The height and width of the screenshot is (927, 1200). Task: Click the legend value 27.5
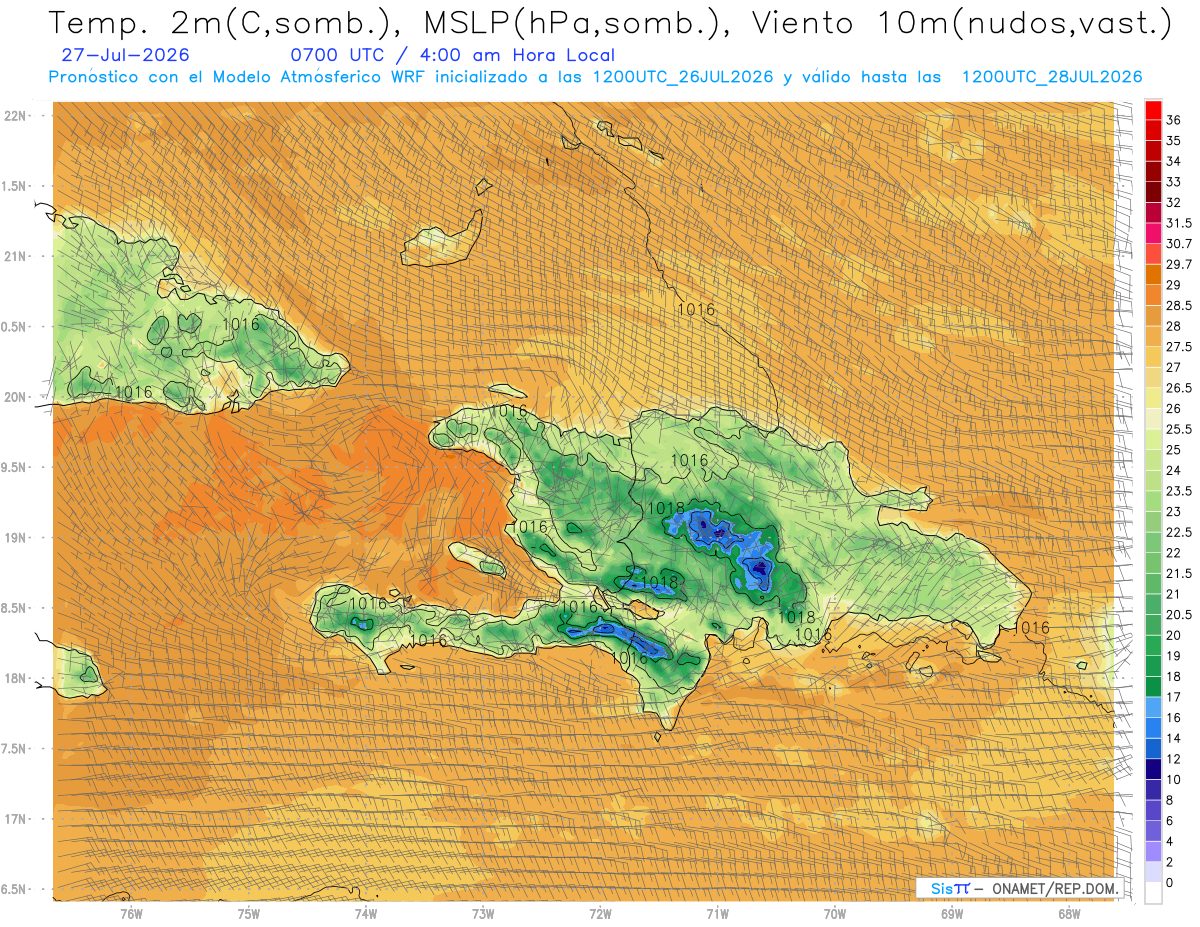pyautogui.click(x=1179, y=347)
